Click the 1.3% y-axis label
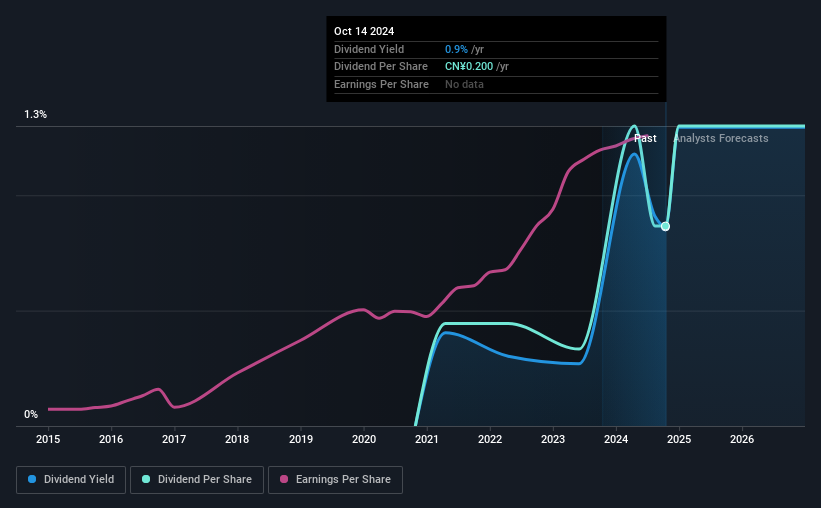The image size is (821, 508). [36, 114]
